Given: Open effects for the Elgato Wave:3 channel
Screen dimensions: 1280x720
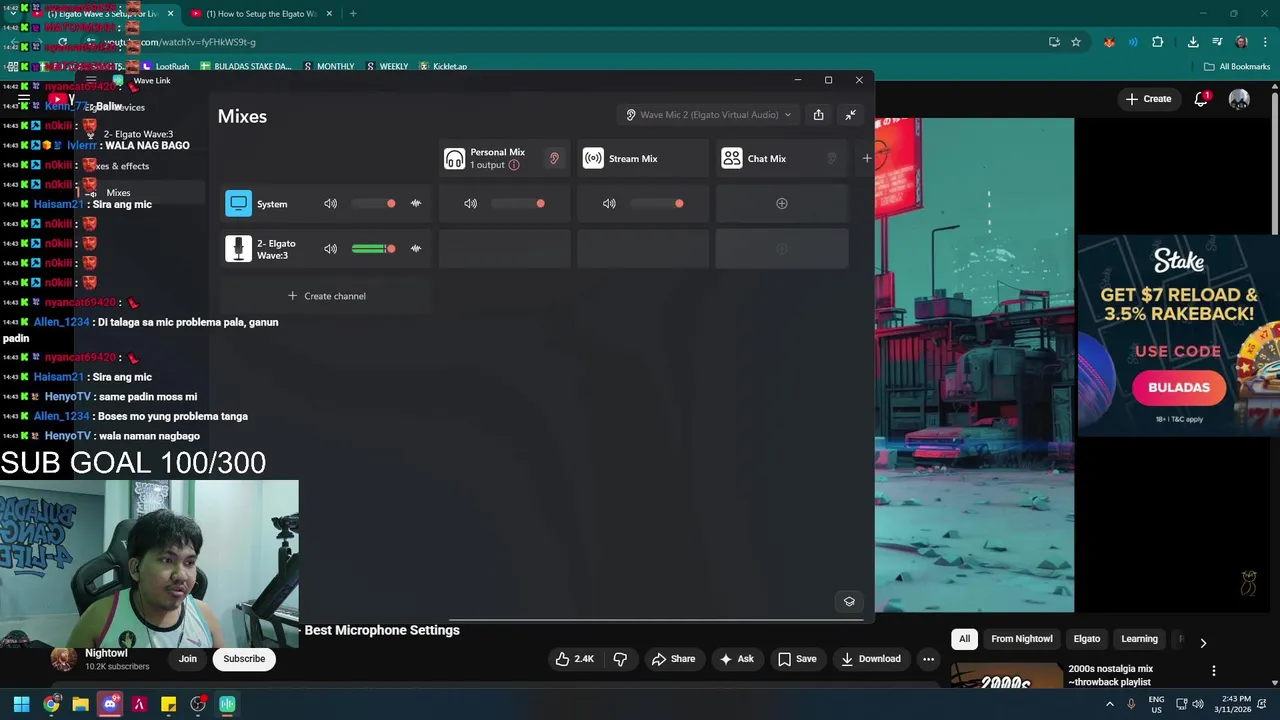Looking at the screenshot, I should coord(416,249).
